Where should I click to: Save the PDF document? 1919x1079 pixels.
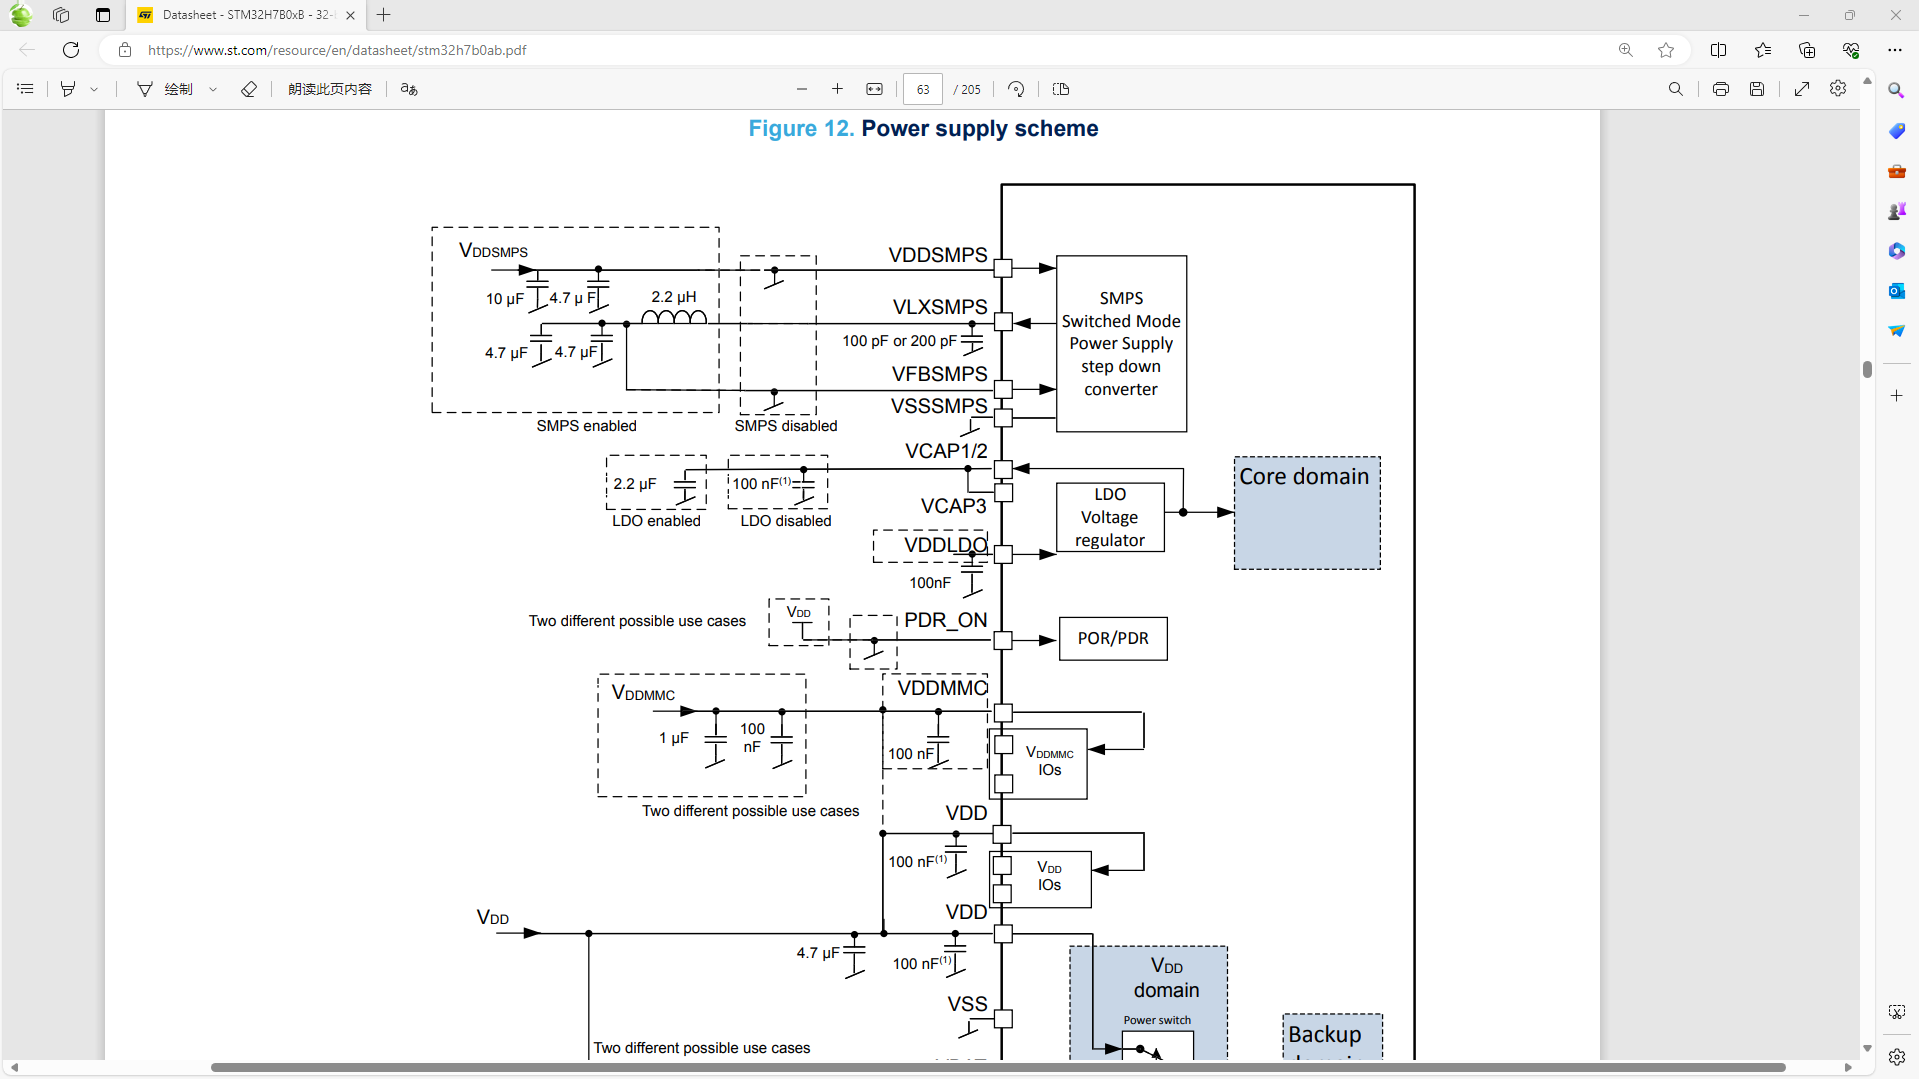click(1757, 89)
